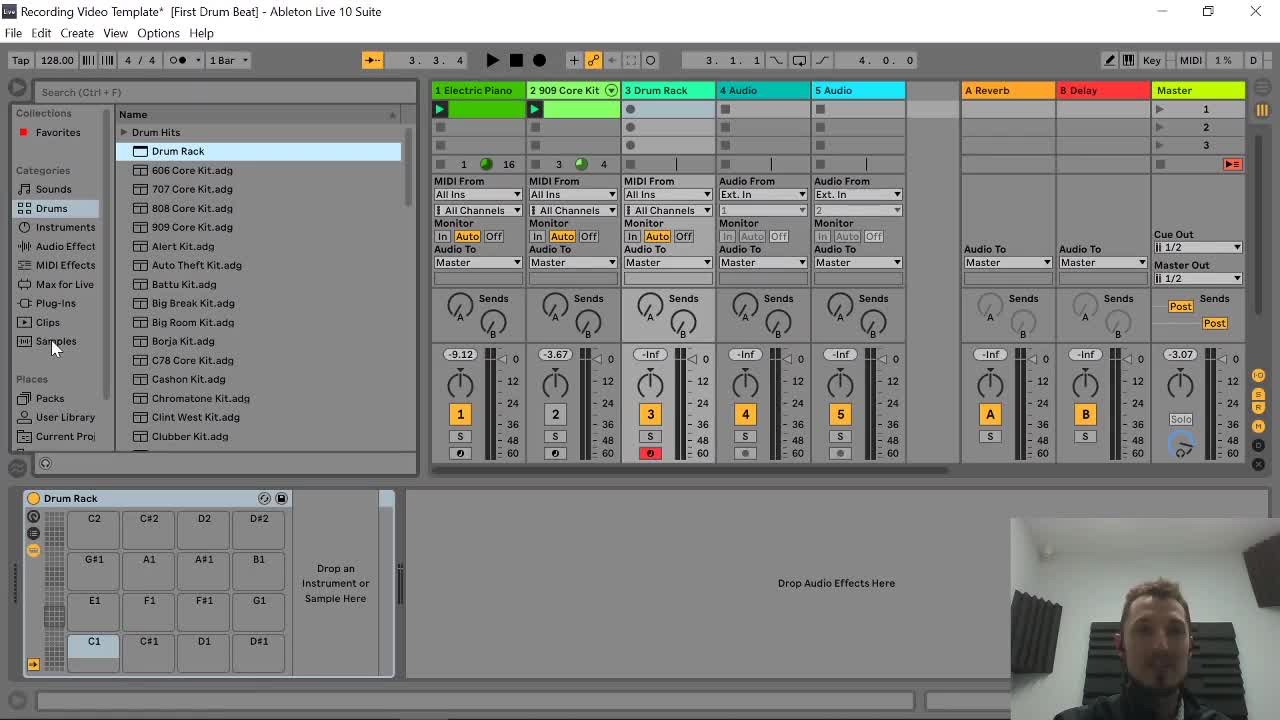This screenshot has height=720, width=1280.
Task: Save Drum Rack preset disk icon
Action: (x=281, y=498)
